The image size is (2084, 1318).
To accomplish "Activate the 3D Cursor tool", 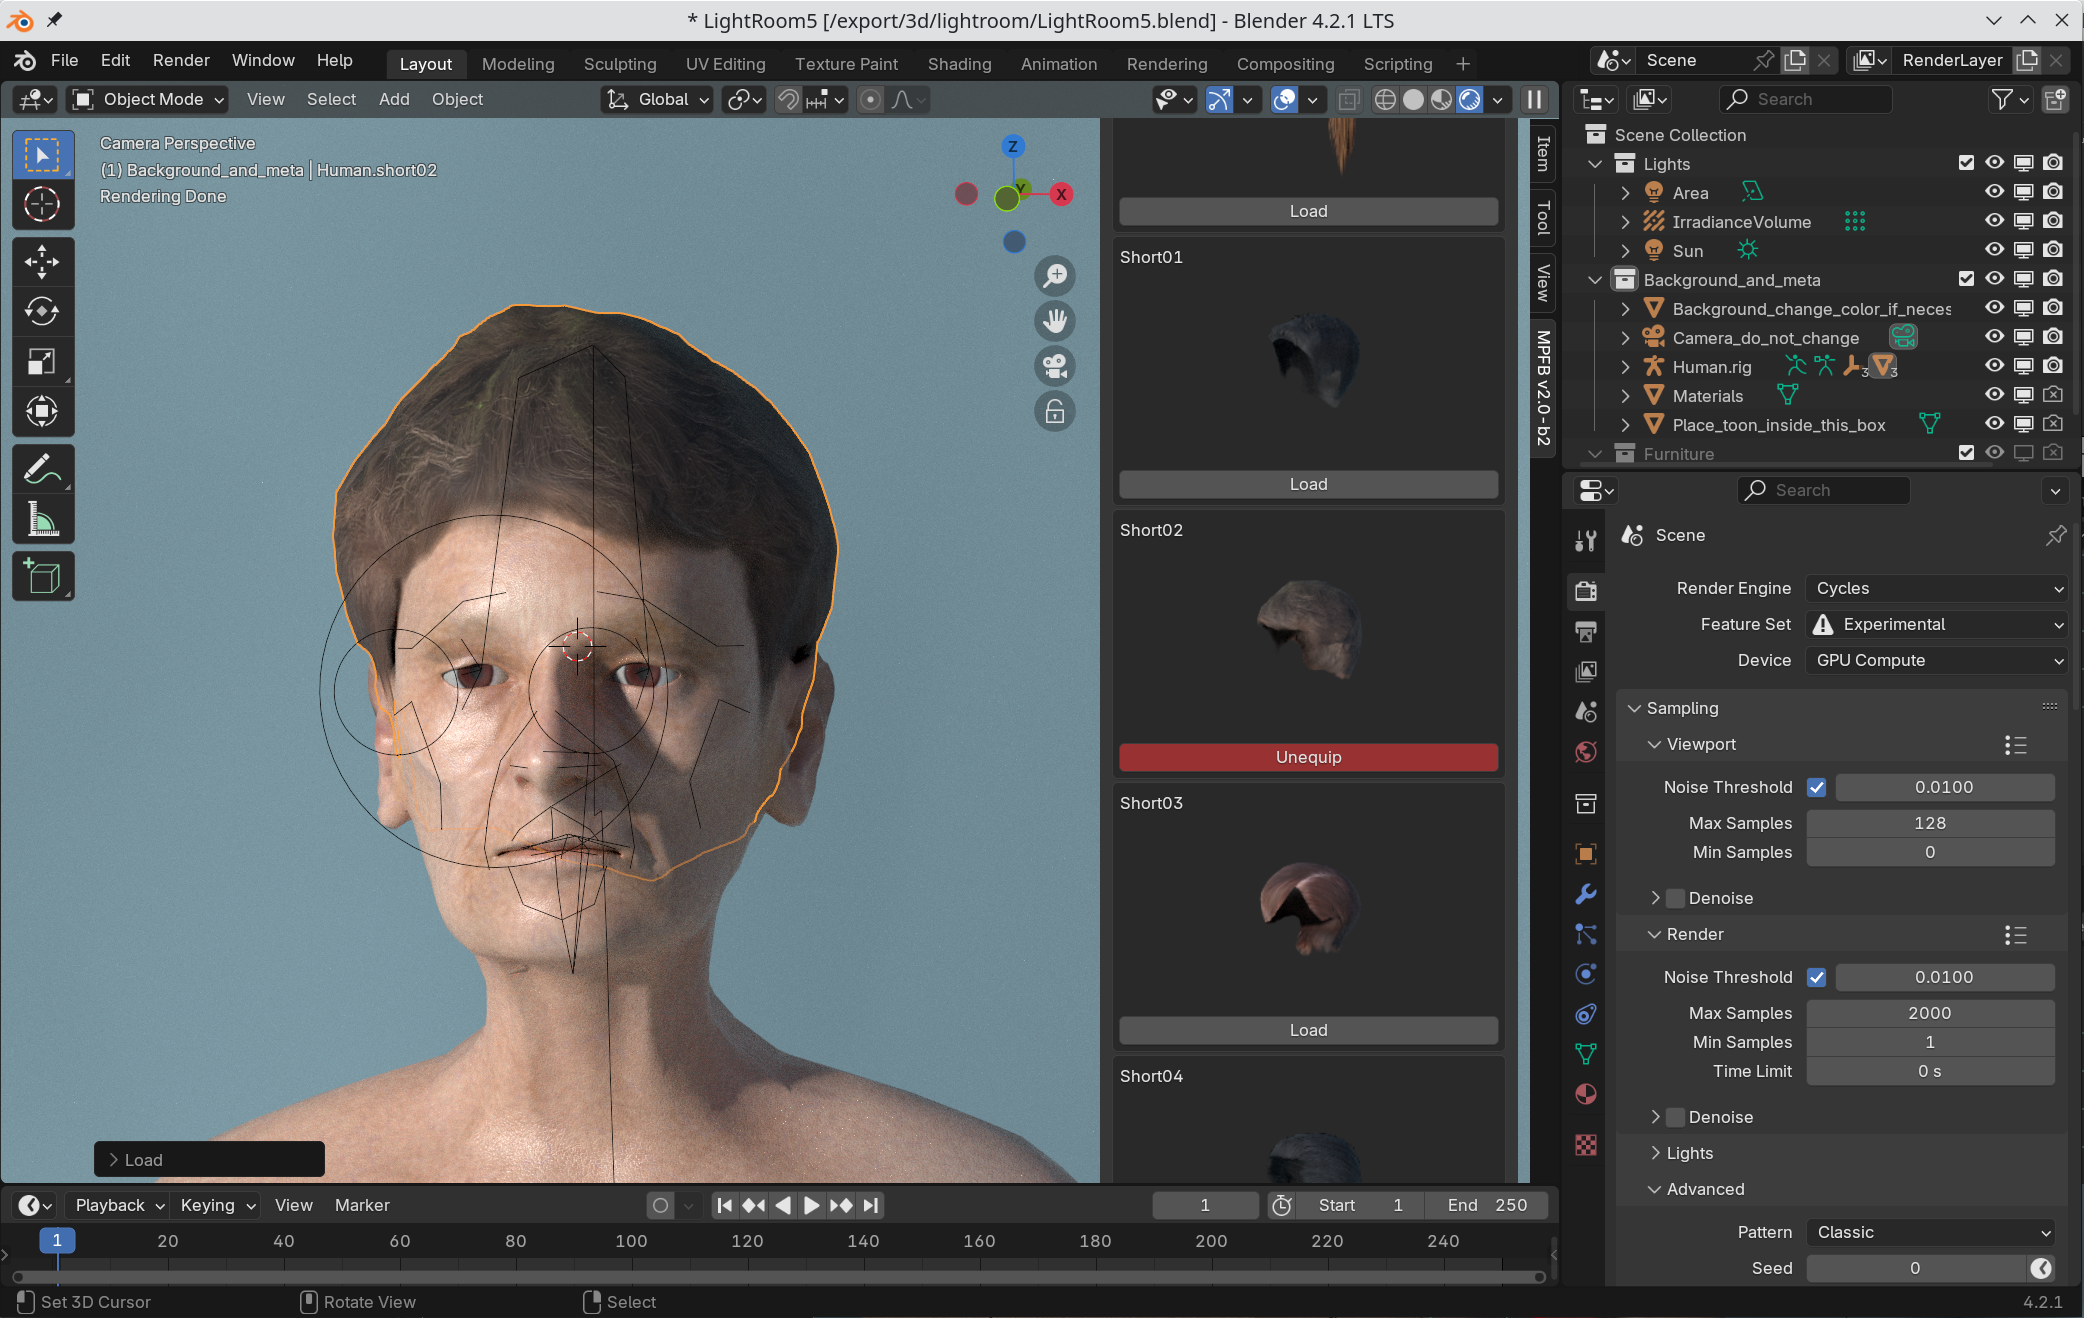I will pyautogui.click(x=42, y=204).
